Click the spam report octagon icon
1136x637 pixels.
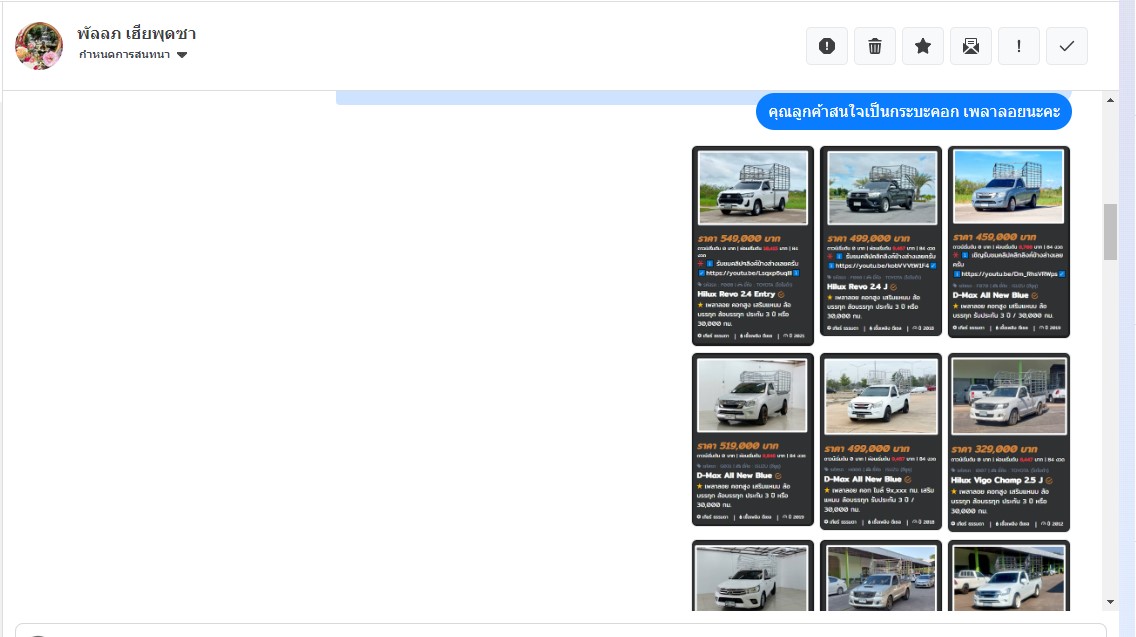(826, 46)
